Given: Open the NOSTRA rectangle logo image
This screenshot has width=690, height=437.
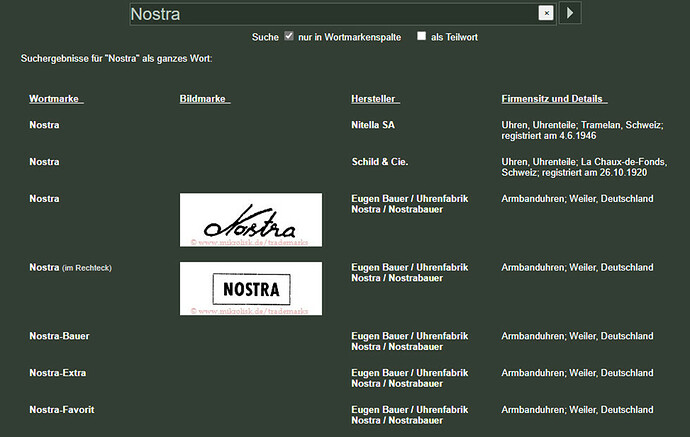Looking at the screenshot, I should coord(251,289).
